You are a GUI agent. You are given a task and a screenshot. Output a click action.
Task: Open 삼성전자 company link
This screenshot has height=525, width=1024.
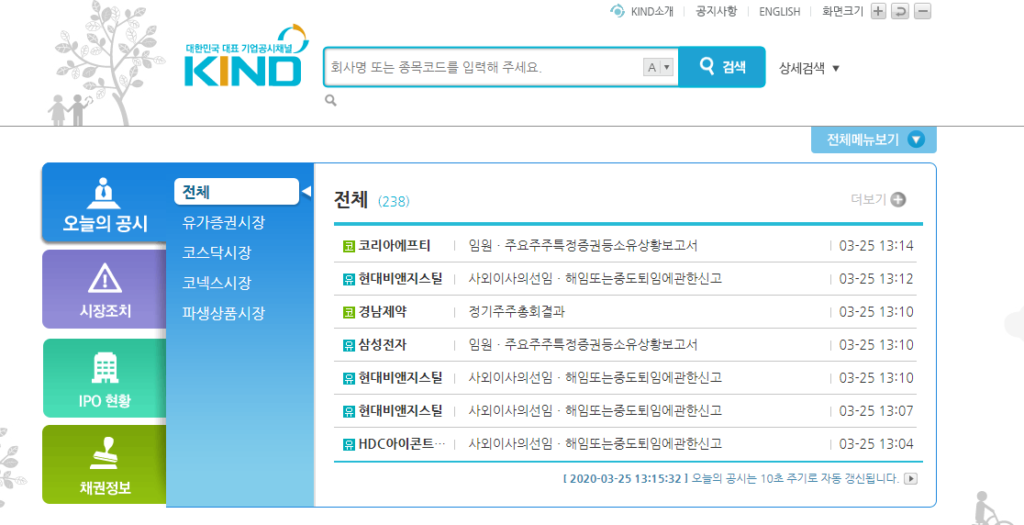coord(382,345)
